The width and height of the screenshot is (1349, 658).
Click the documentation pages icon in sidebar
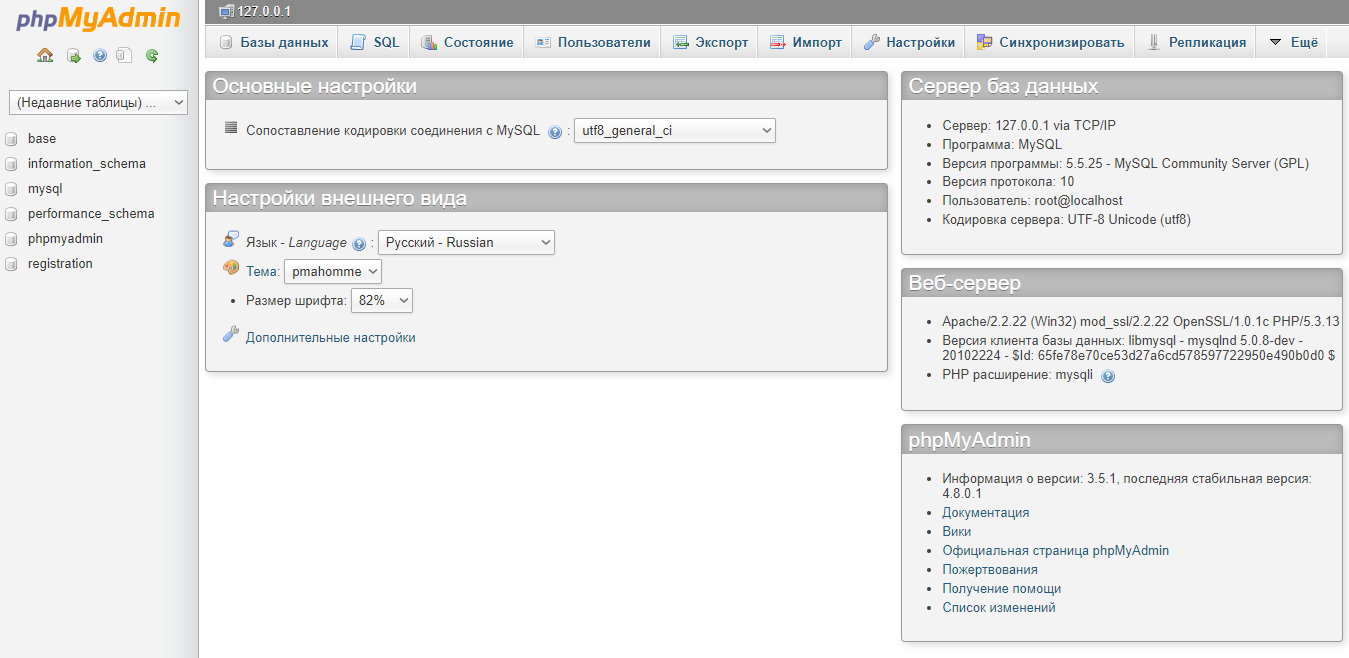click(125, 56)
